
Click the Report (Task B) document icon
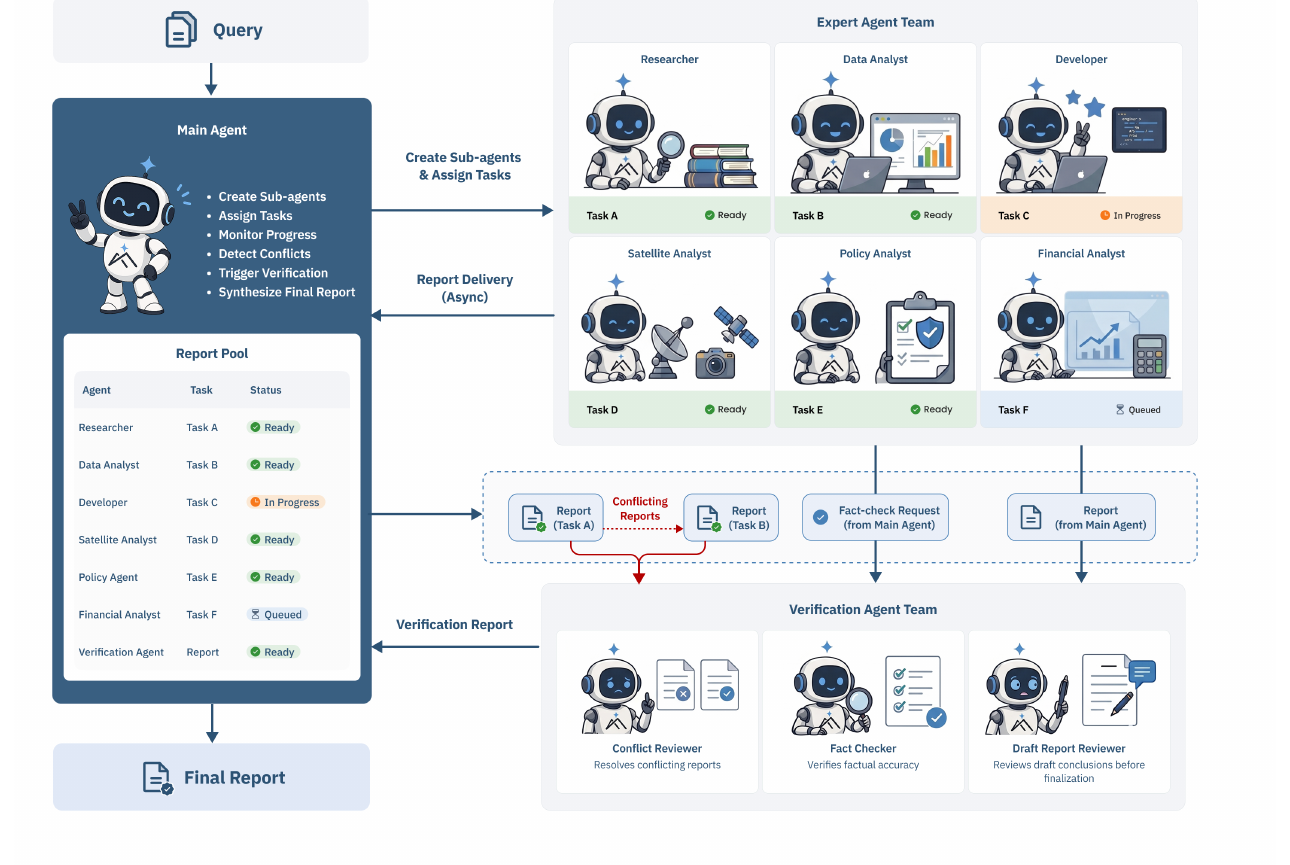pos(708,517)
